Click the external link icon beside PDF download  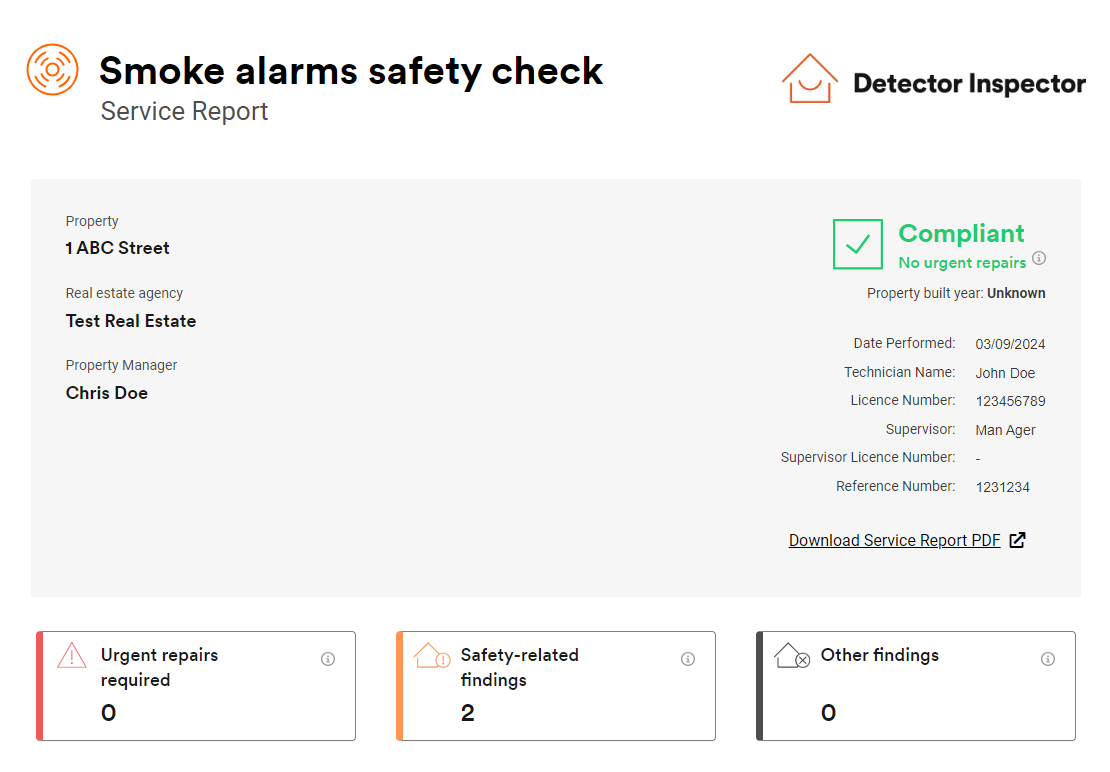point(1017,540)
